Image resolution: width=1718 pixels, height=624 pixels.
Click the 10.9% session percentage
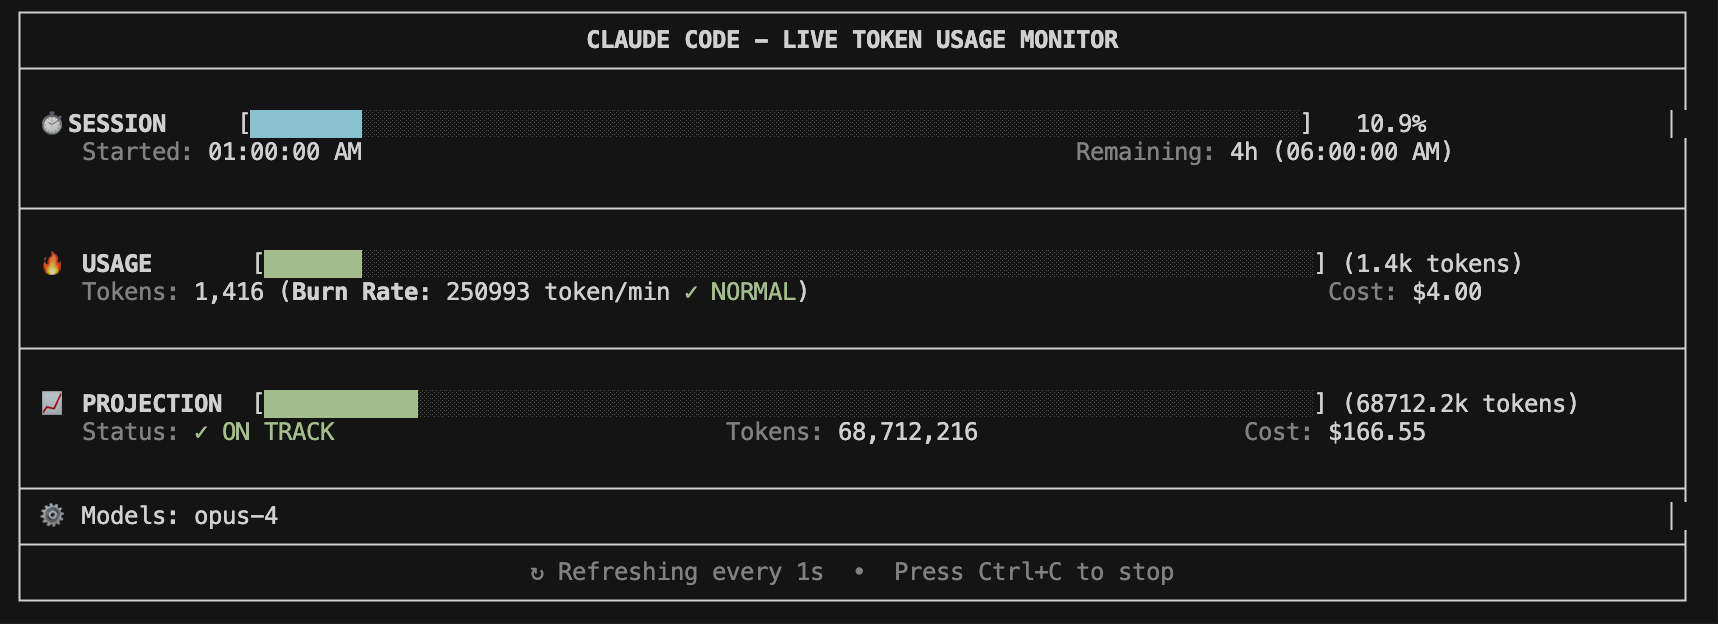[x=1391, y=123]
